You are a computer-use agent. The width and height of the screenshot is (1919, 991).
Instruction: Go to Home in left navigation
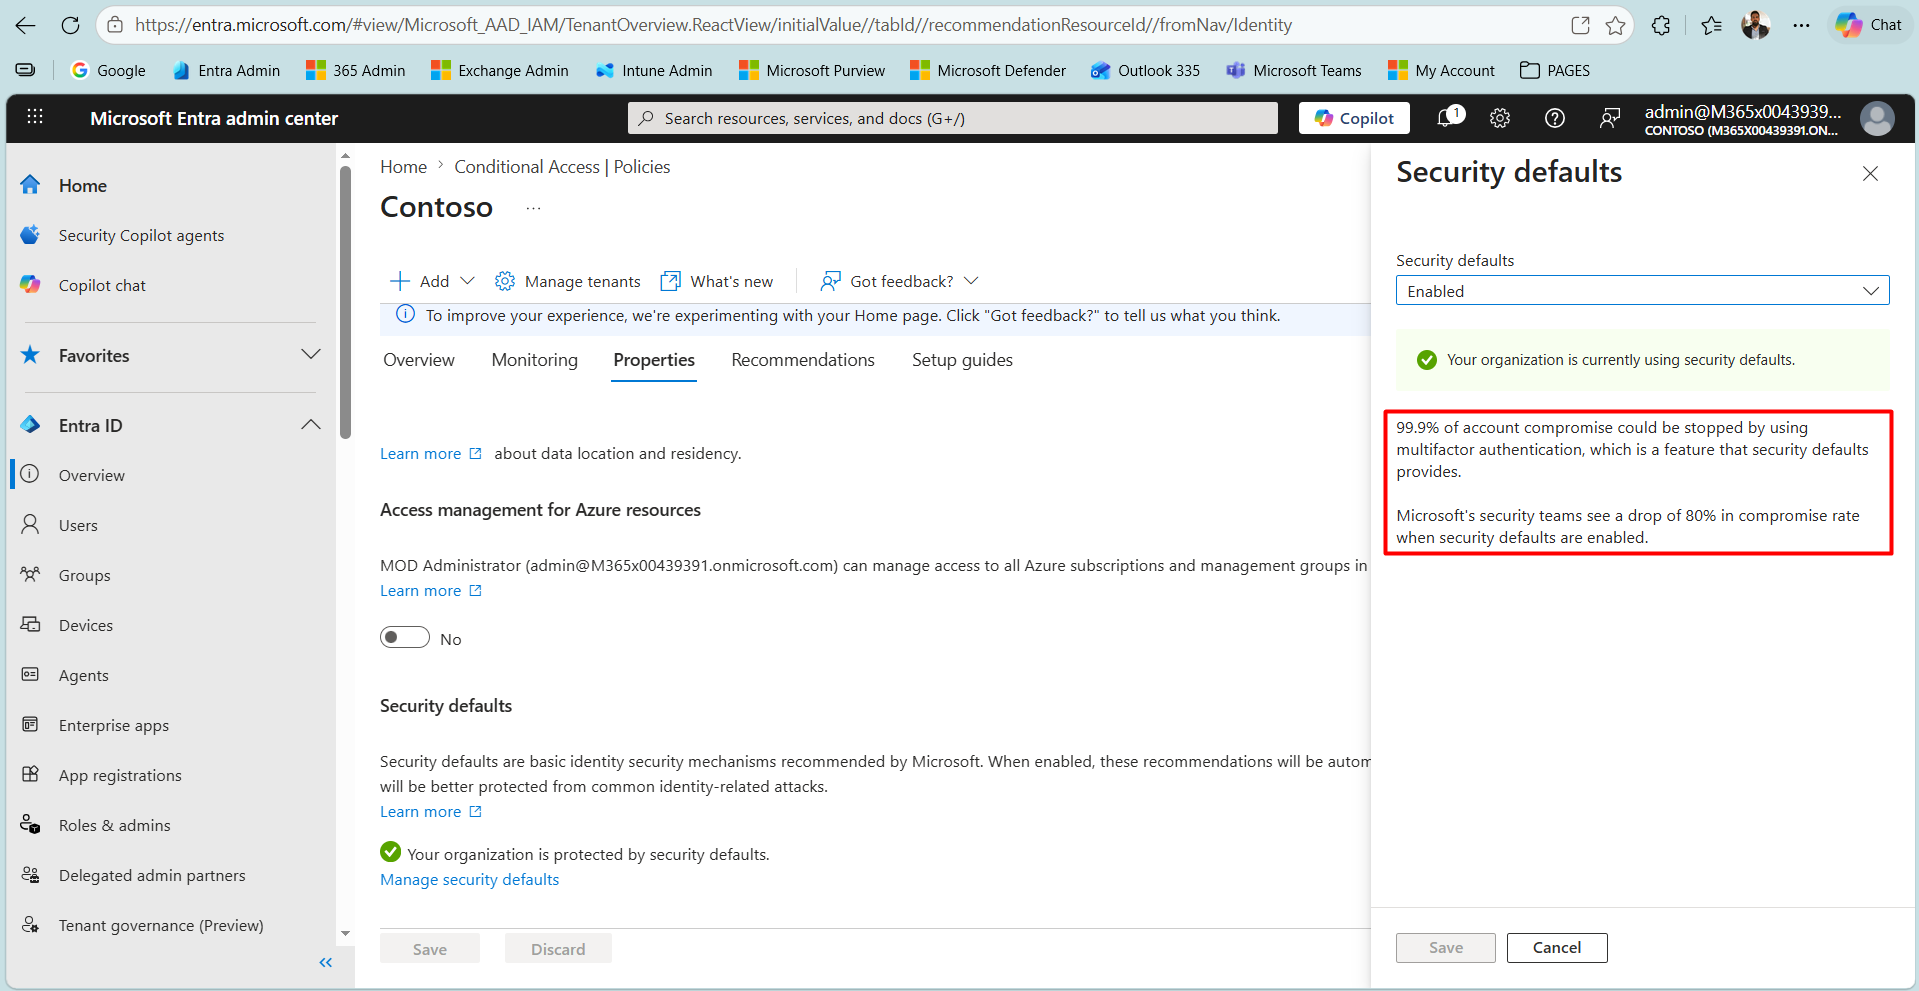pyautogui.click(x=83, y=185)
